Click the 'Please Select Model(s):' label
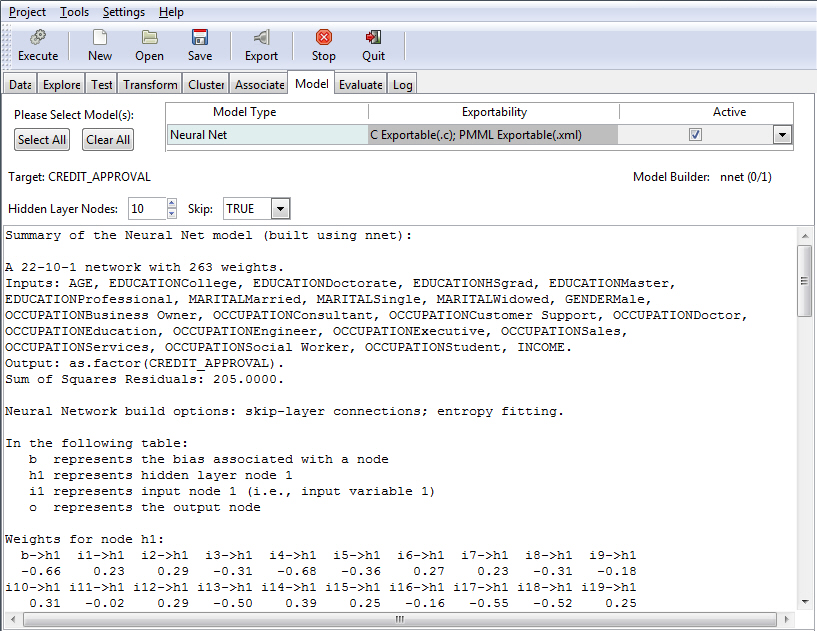This screenshot has height=631, width=817. coord(74,115)
